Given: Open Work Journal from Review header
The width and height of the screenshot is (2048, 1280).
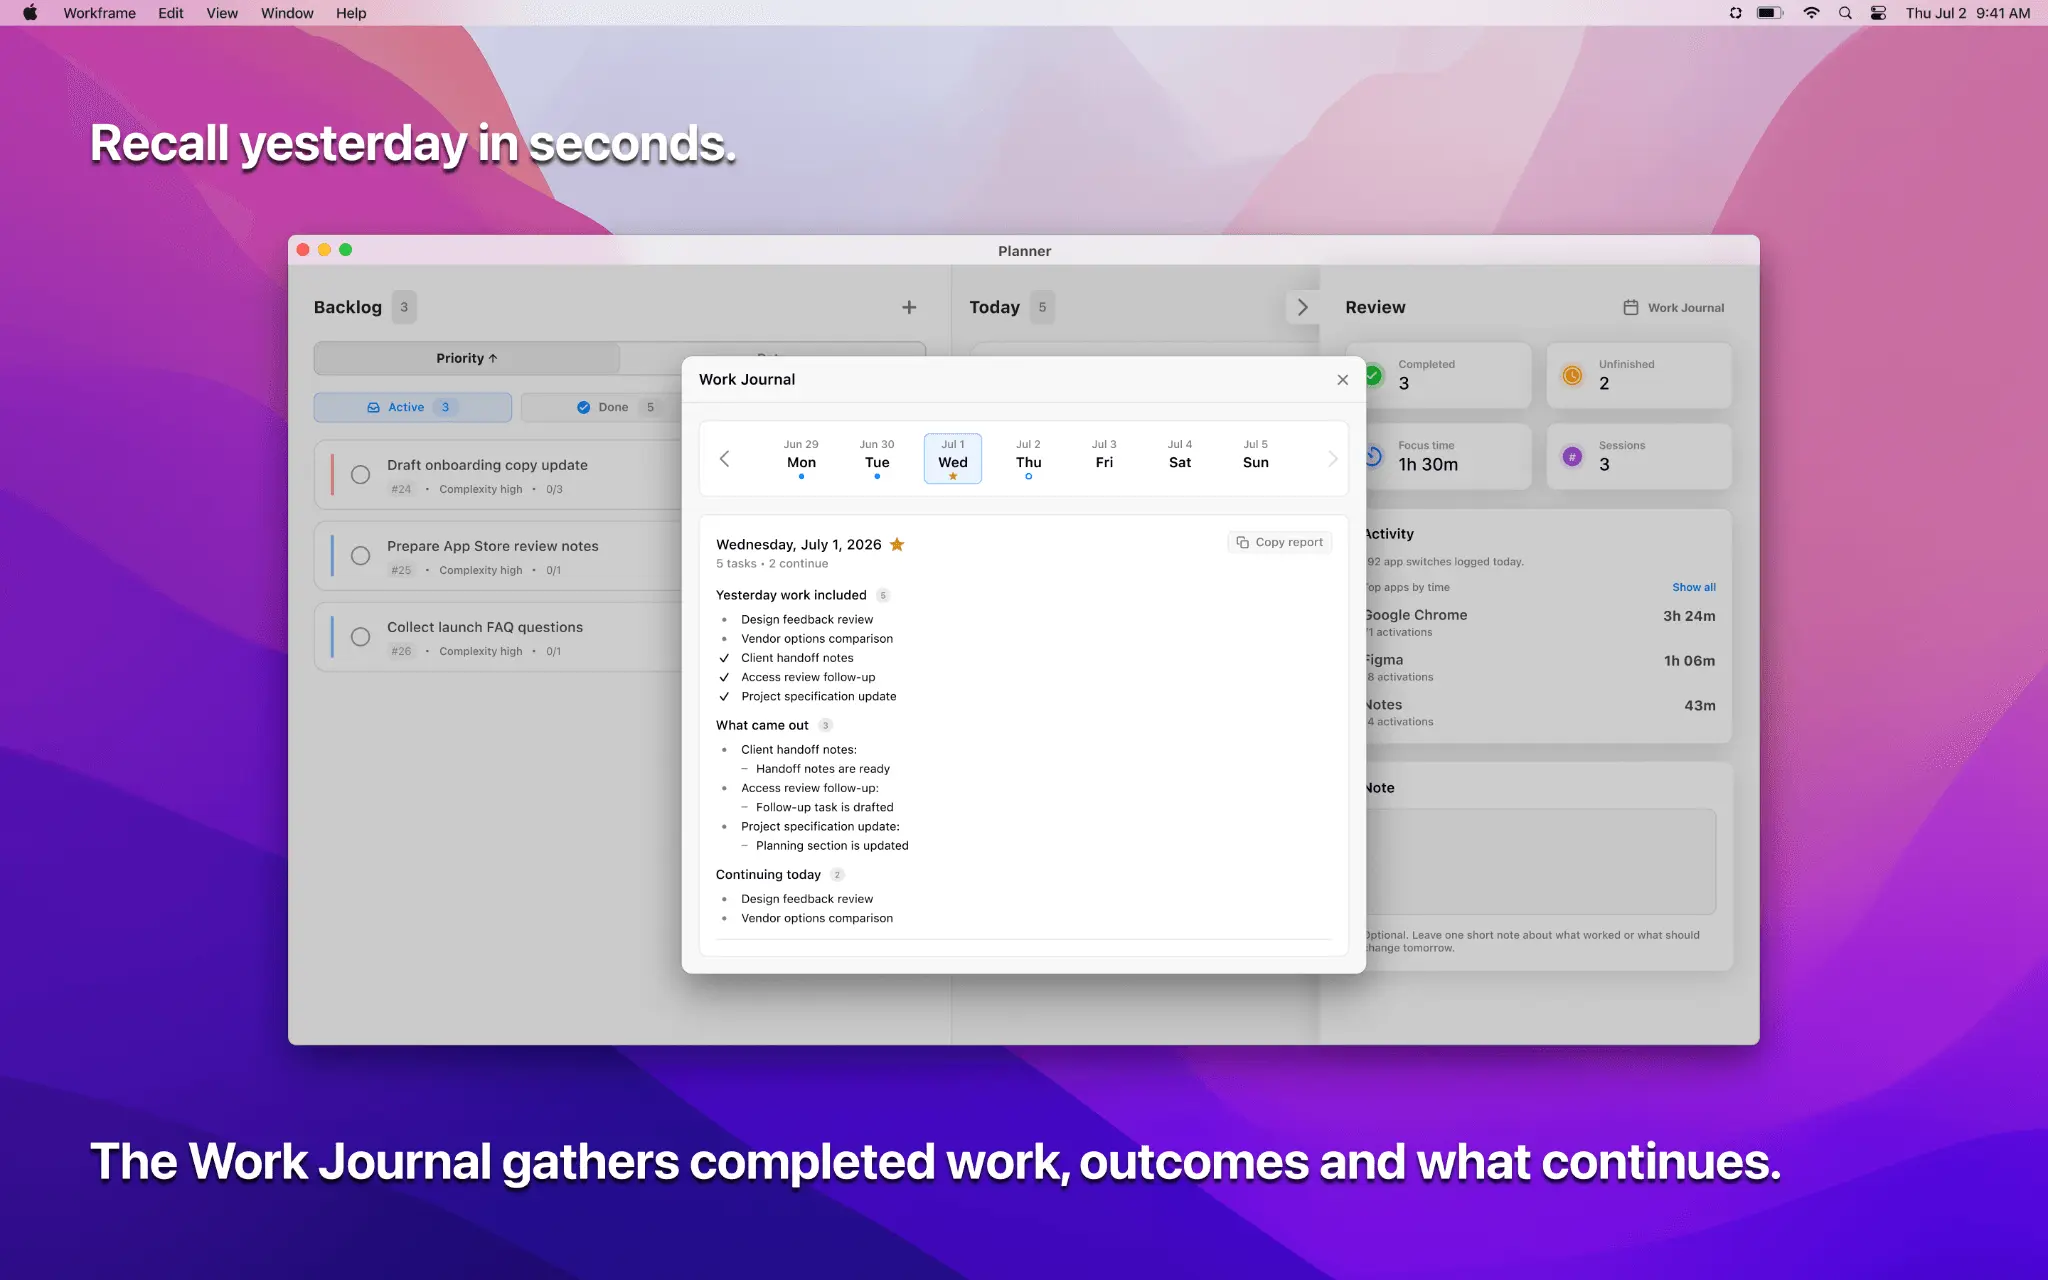Looking at the screenshot, I should [1674, 308].
